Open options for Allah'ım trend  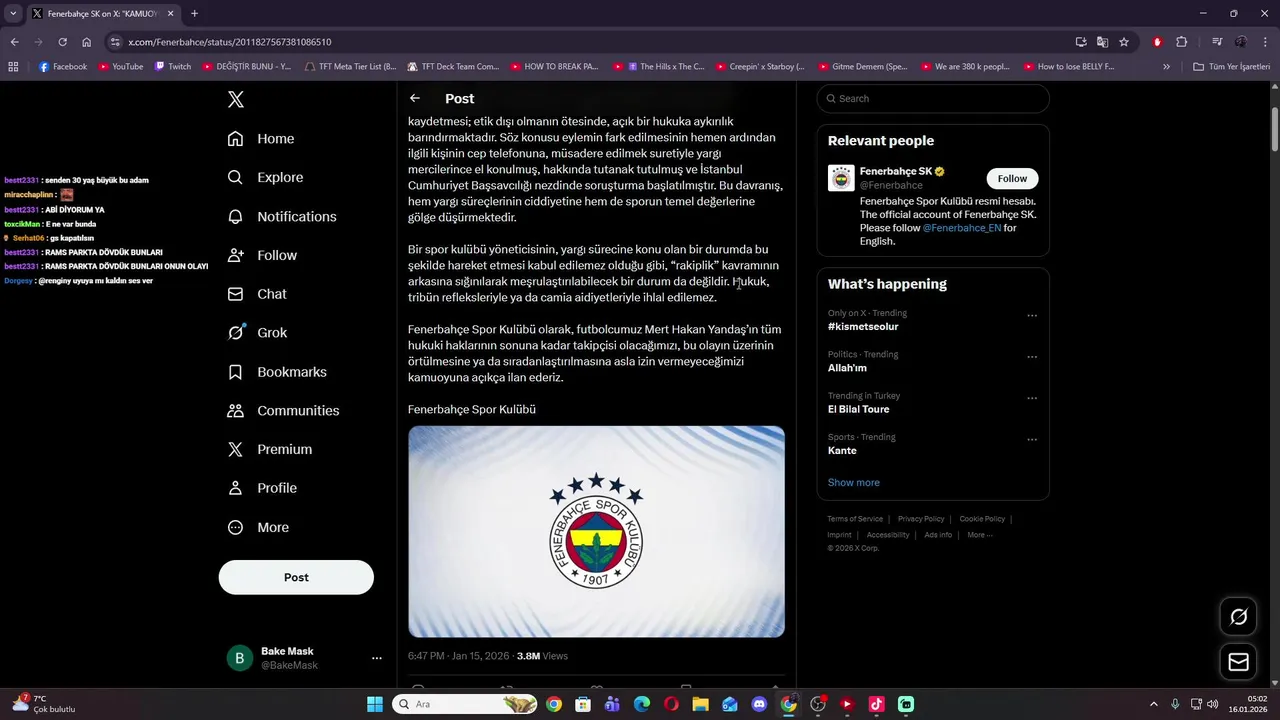[x=1032, y=356]
